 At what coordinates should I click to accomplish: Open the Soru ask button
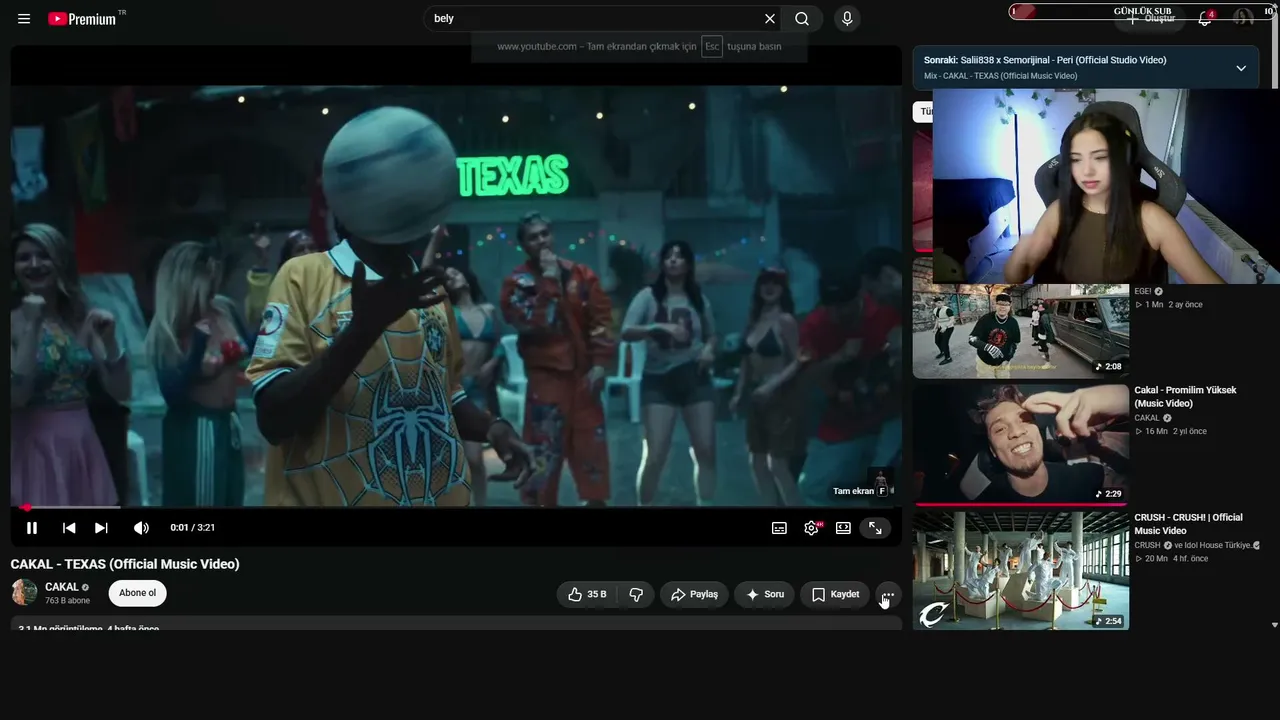click(x=764, y=594)
